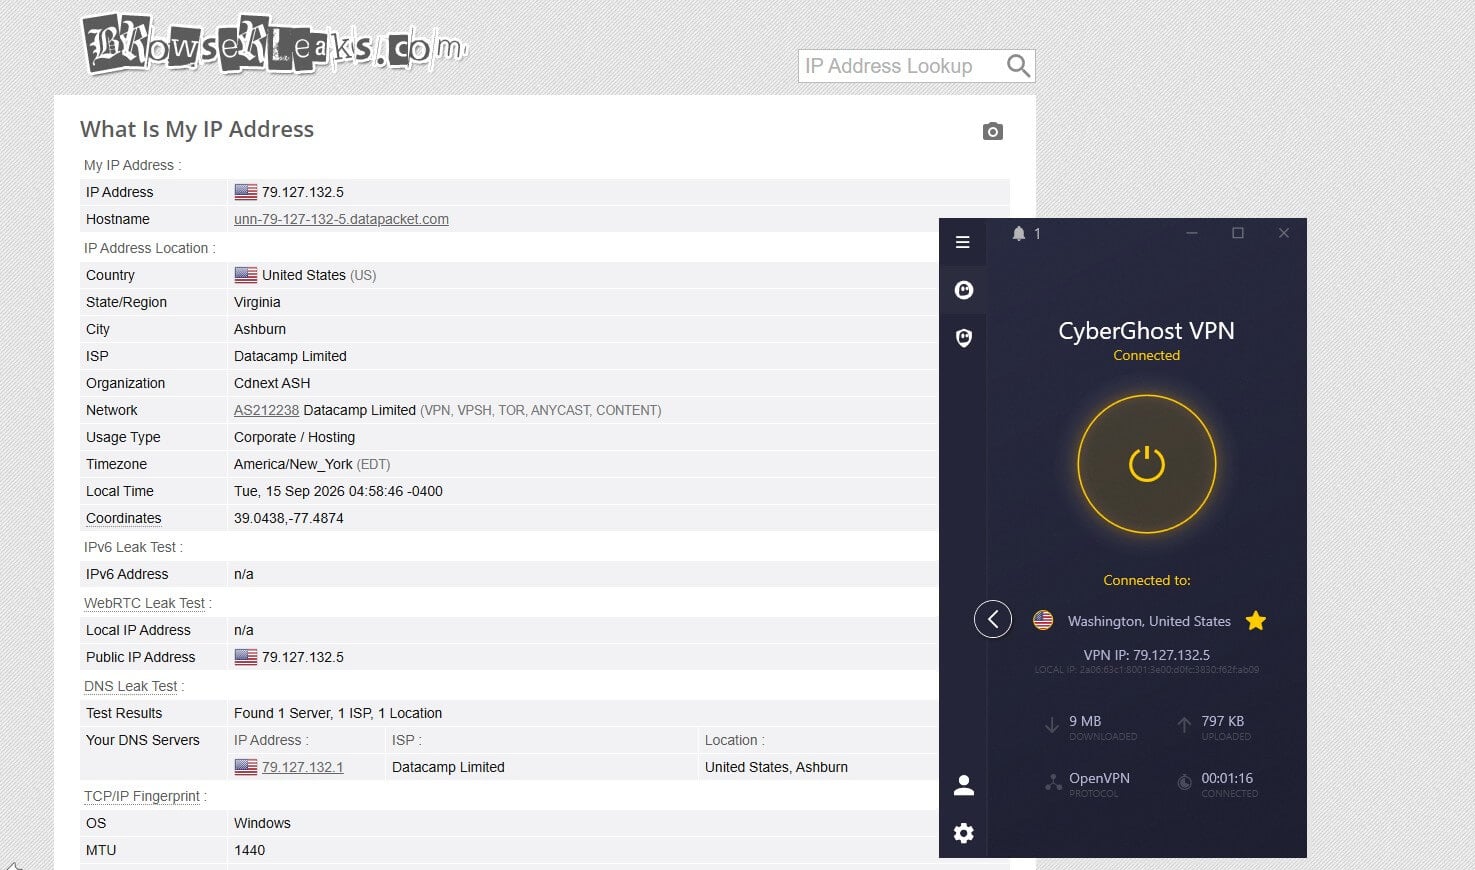The image size is (1475, 870).
Task: Select the Datacamp Limited ISP value
Action: coord(290,356)
